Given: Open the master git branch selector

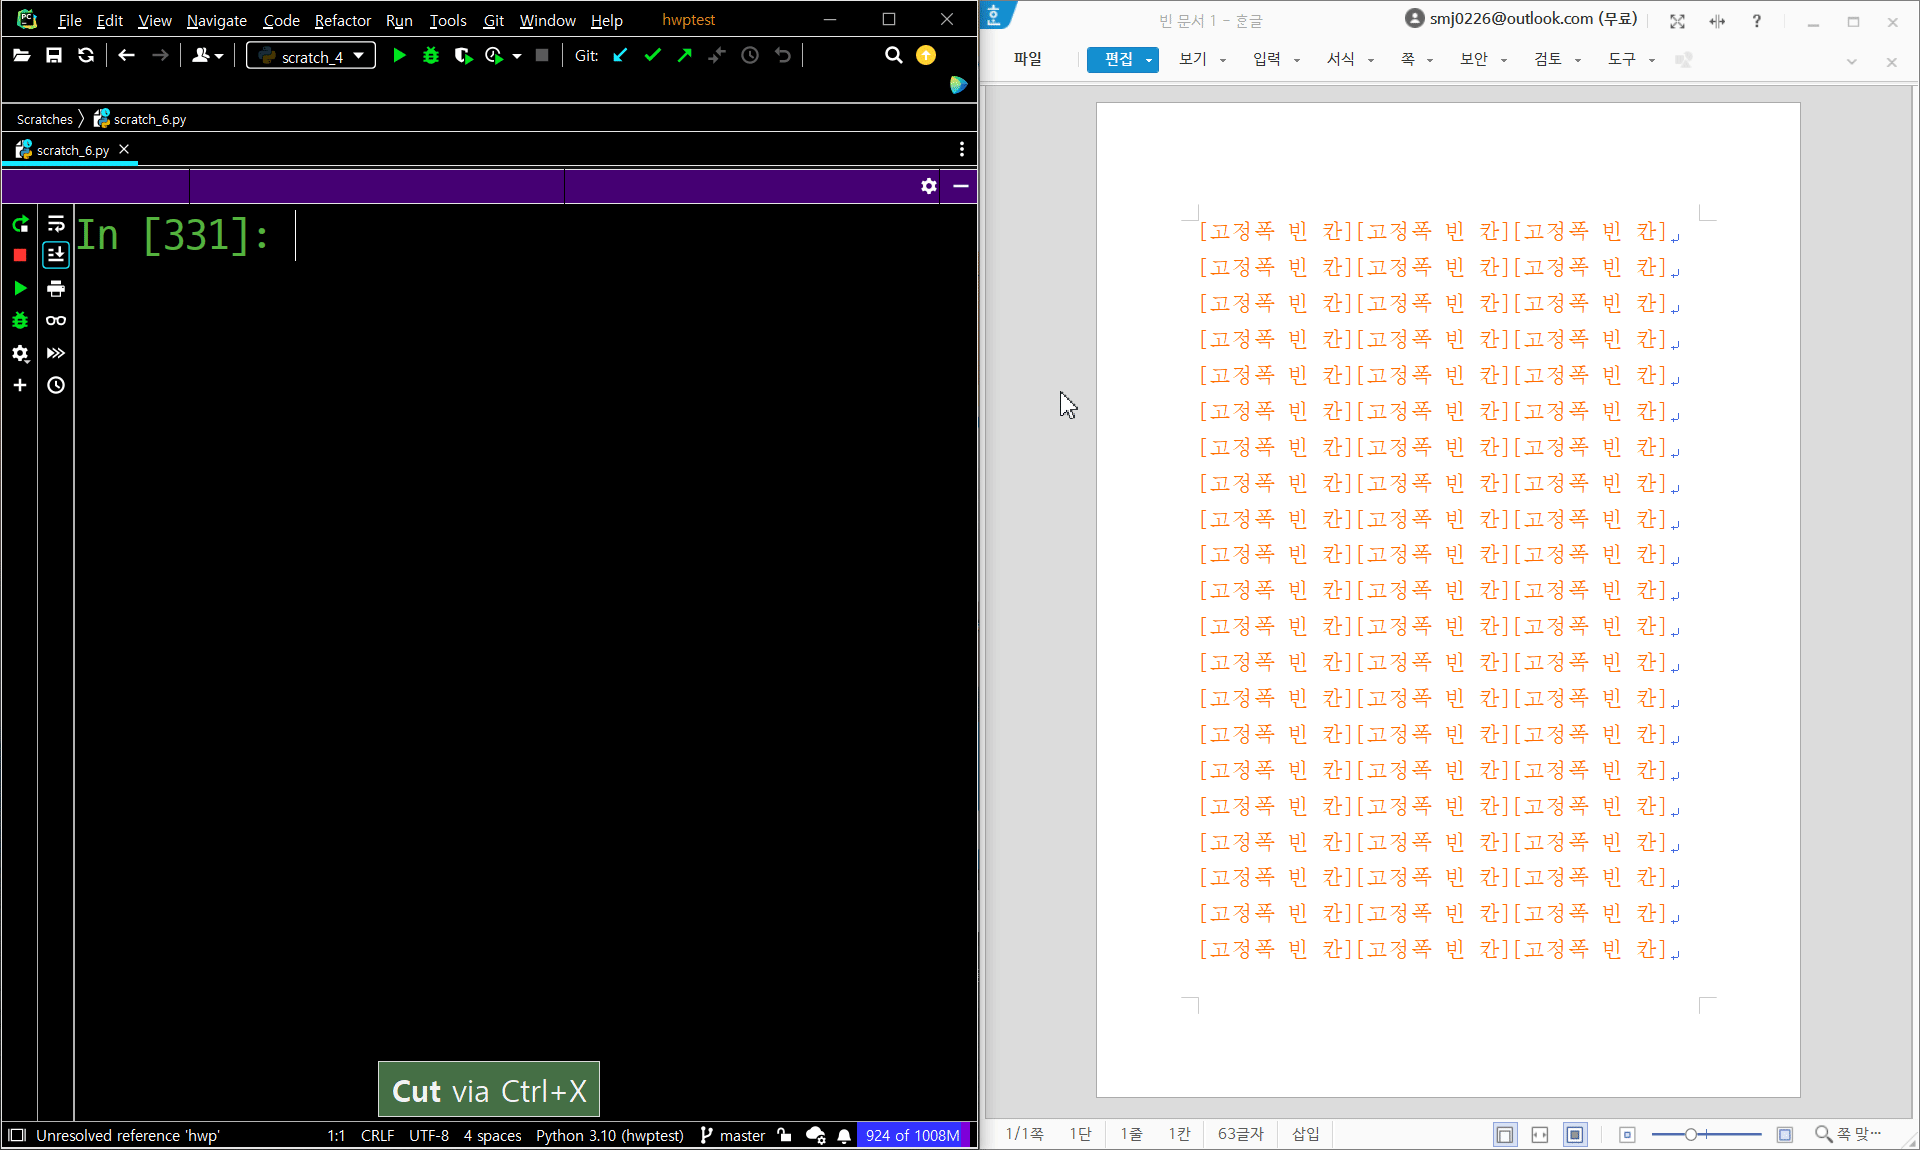Looking at the screenshot, I should pyautogui.click(x=733, y=1135).
